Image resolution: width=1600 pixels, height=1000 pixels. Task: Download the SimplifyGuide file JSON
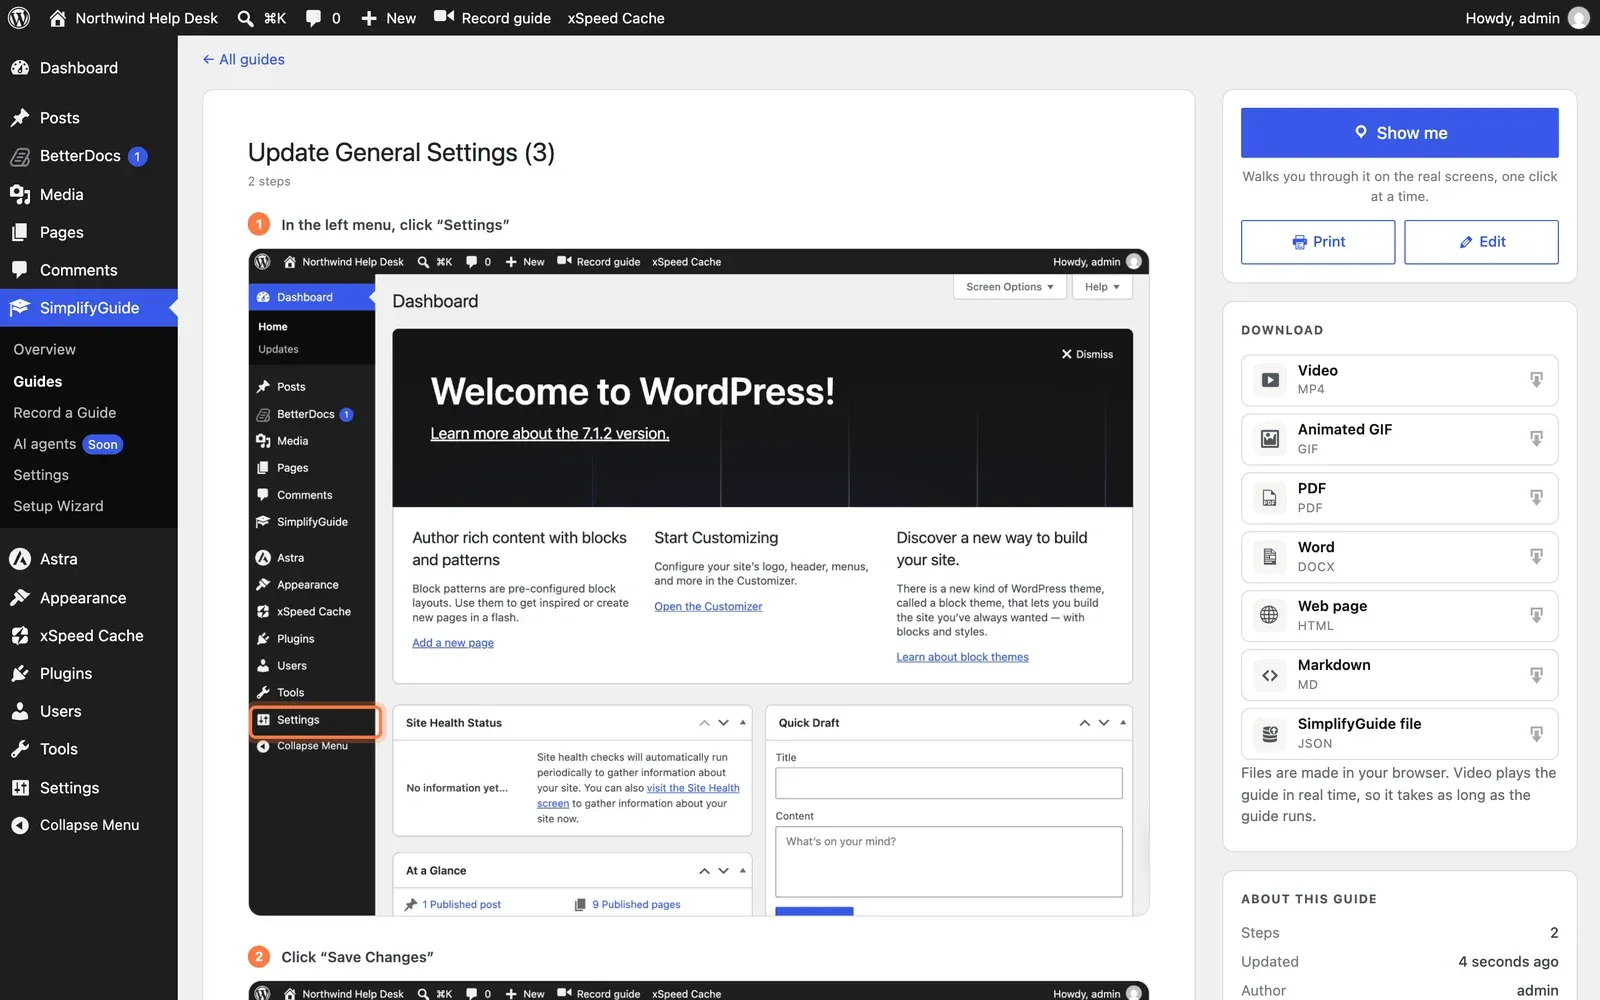1399,734
